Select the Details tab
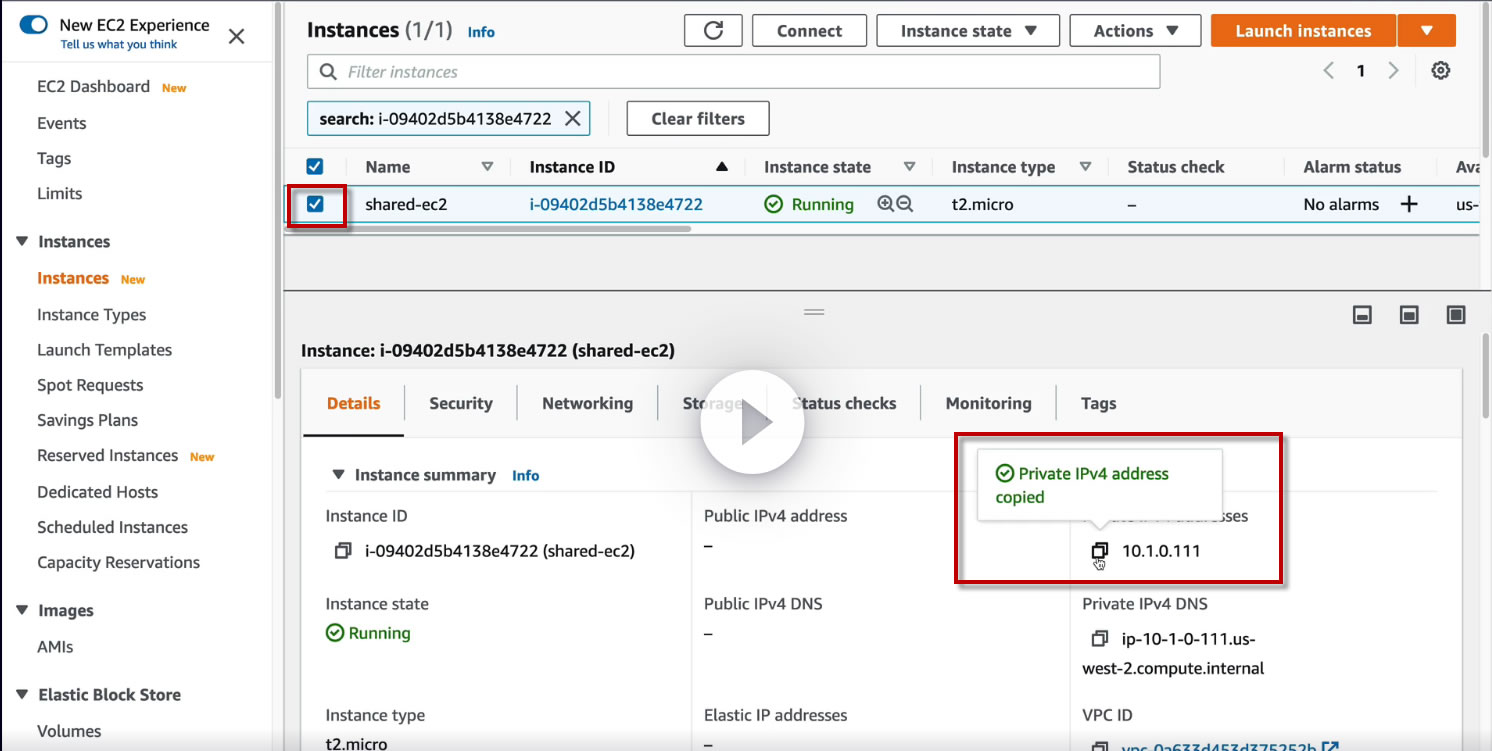The image size is (1492, 751). [x=354, y=404]
